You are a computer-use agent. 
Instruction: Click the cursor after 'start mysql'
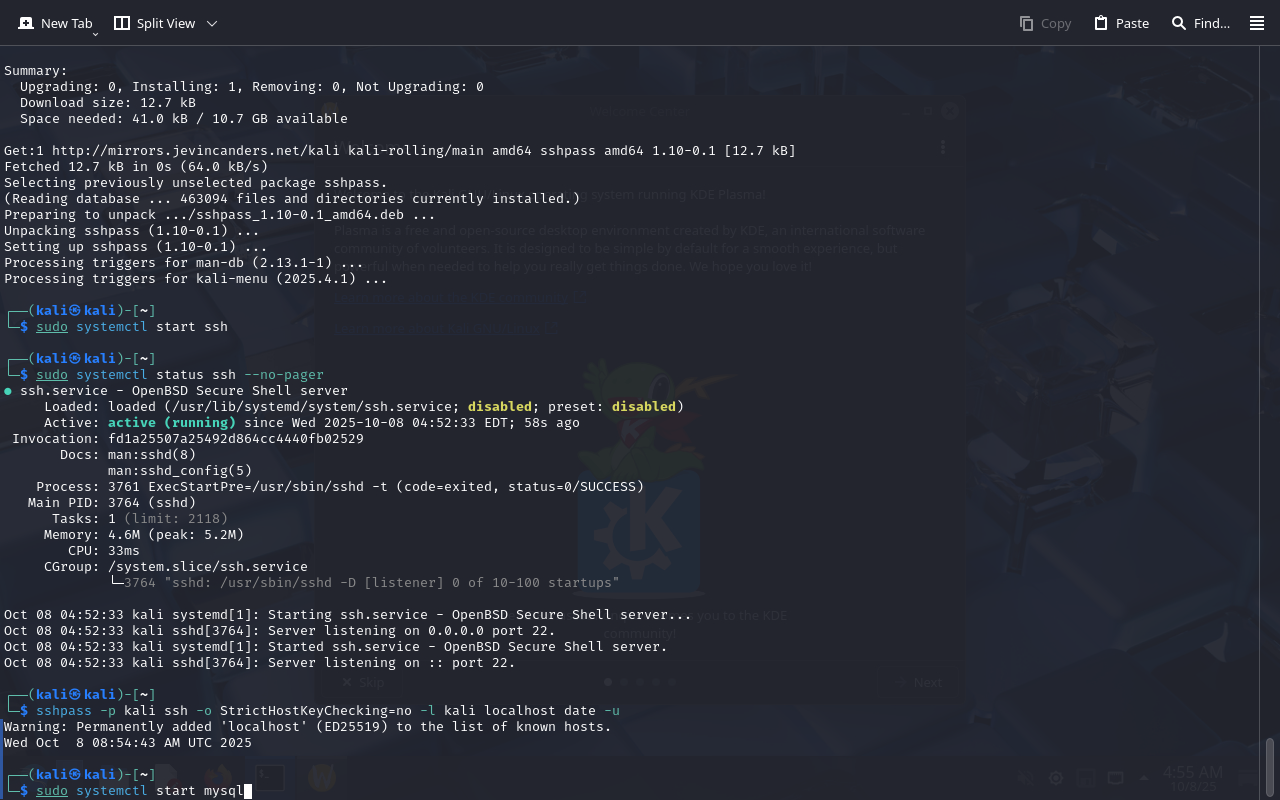coord(247,791)
